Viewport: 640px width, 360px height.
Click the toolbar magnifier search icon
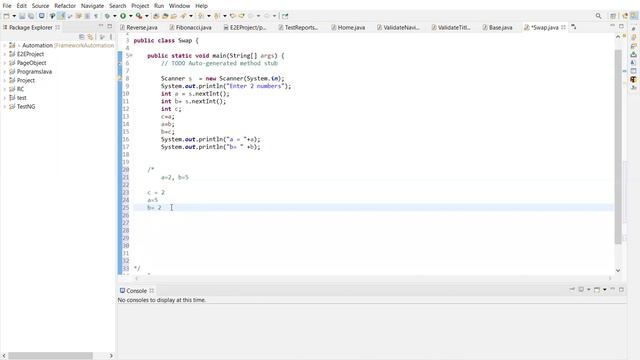(x=598, y=16)
